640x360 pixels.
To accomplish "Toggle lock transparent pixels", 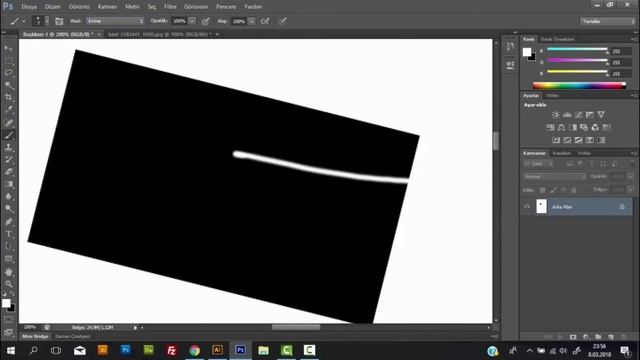I will point(542,190).
